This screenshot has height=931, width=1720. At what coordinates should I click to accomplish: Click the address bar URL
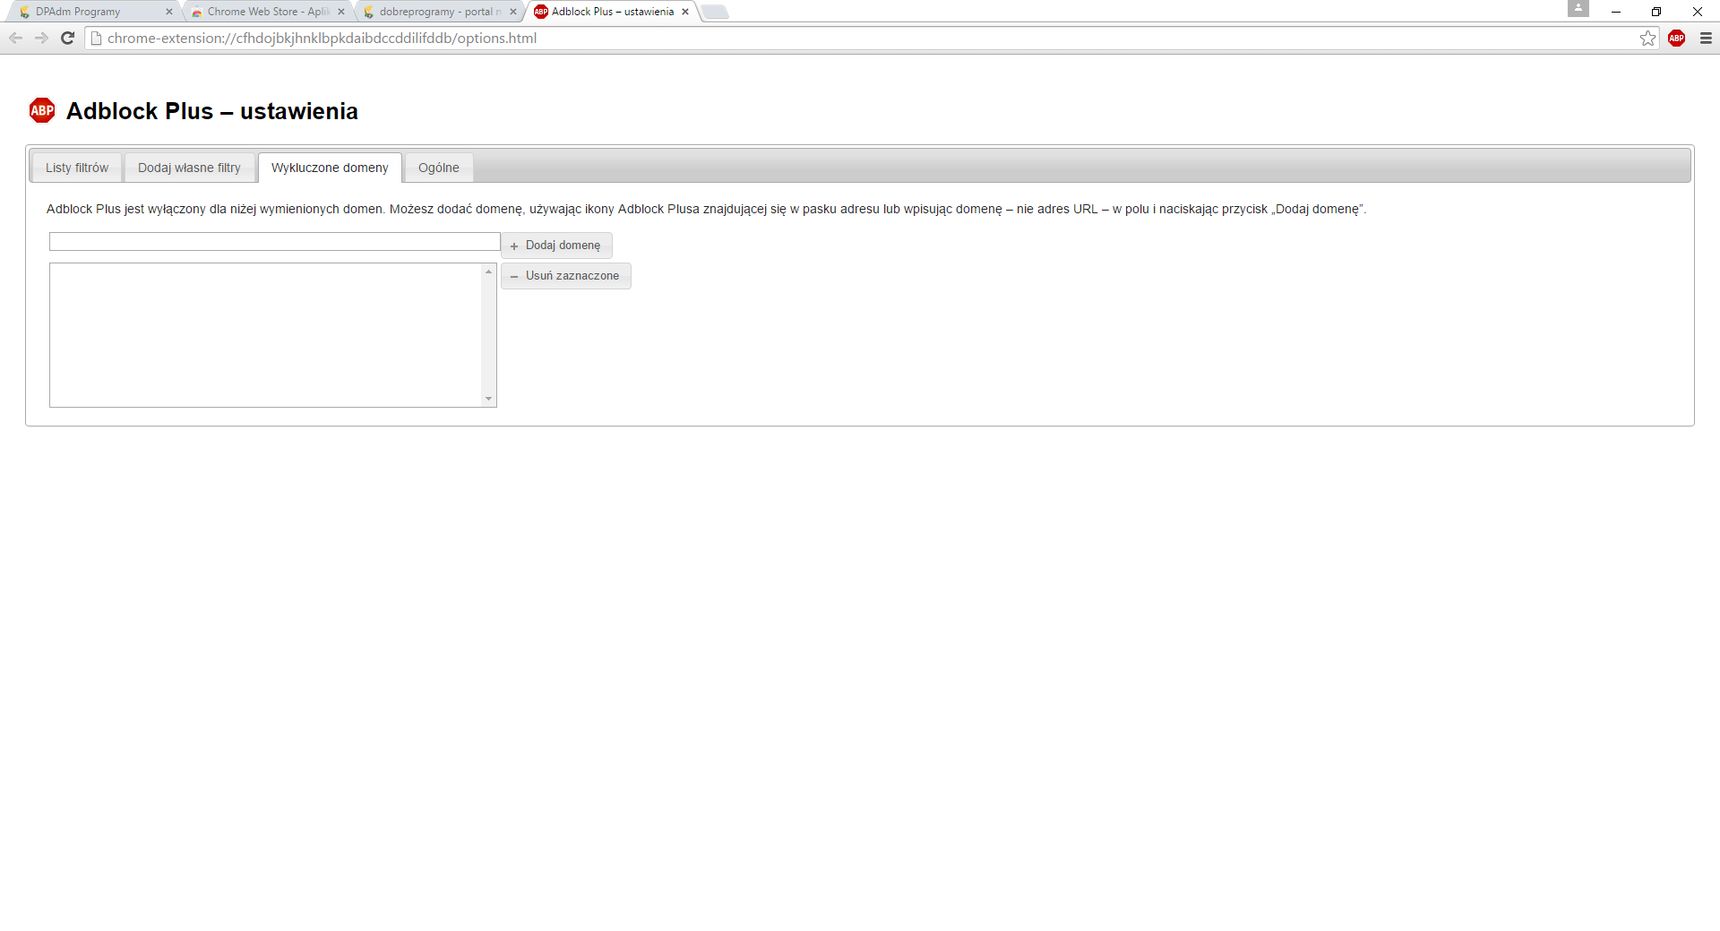pos(322,38)
